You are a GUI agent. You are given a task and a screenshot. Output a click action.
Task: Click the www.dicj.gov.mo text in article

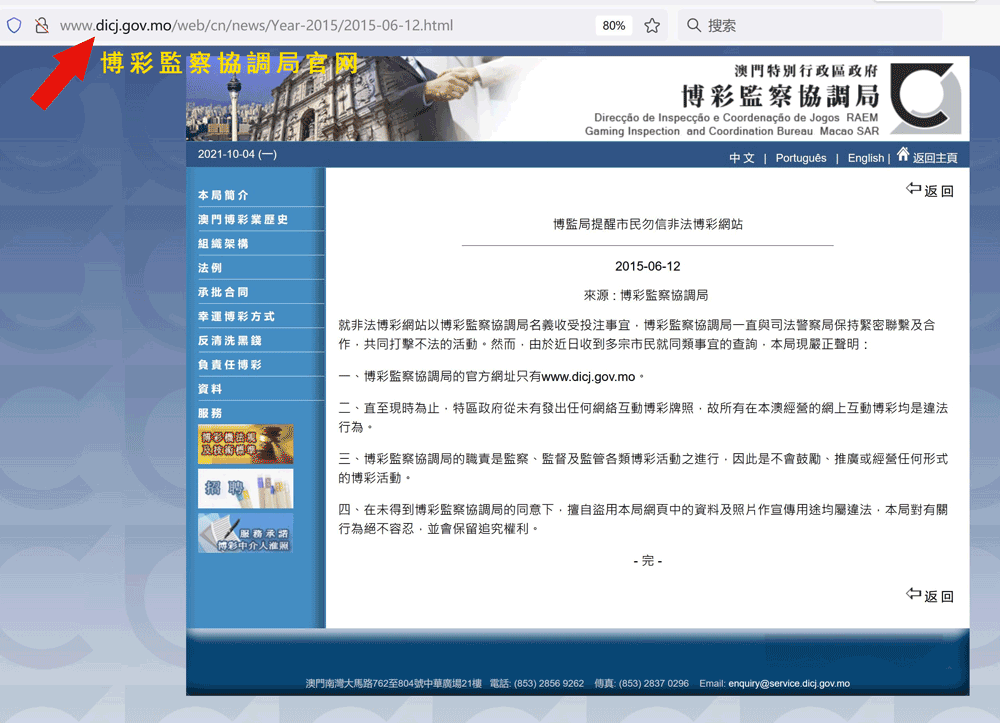coord(588,377)
